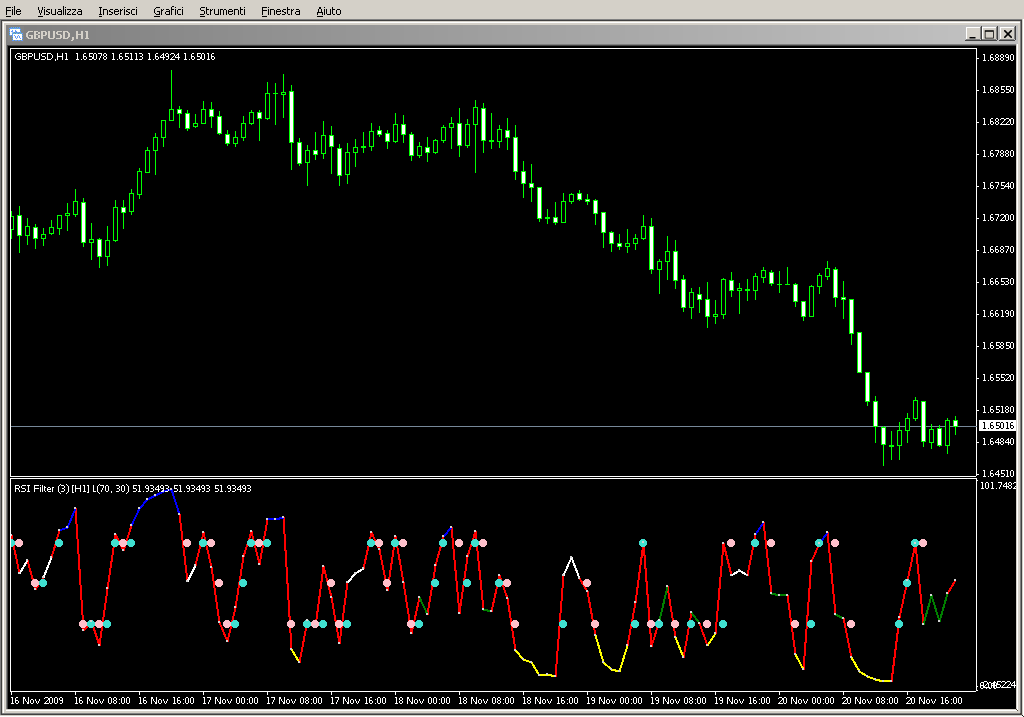The height and width of the screenshot is (717, 1024).
Task: Click the GBPUSD,H1 window title text
Action: pos(57,35)
